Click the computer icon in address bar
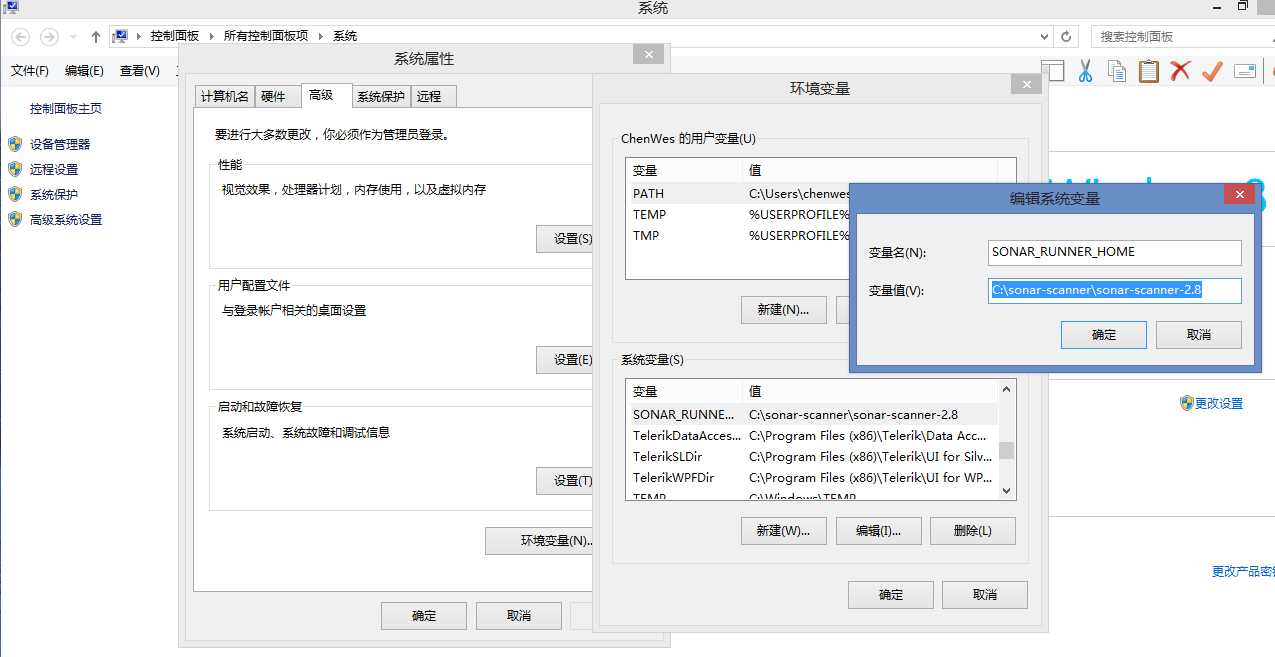 tap(120, 36)
